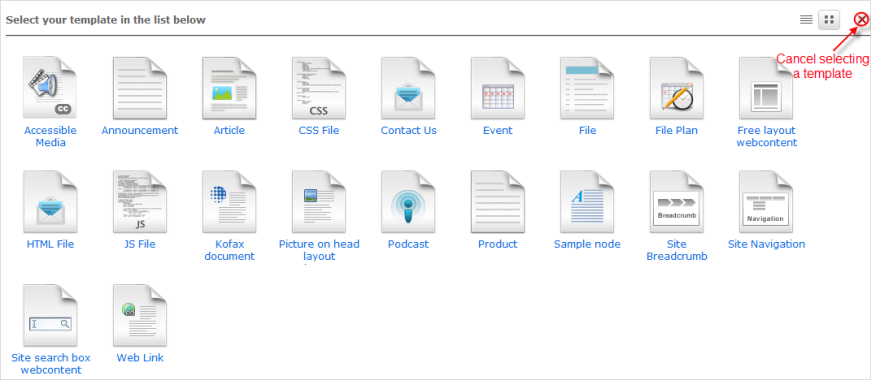Choose the Announcement template icon
871x380 pixels.
click(139, 88)
